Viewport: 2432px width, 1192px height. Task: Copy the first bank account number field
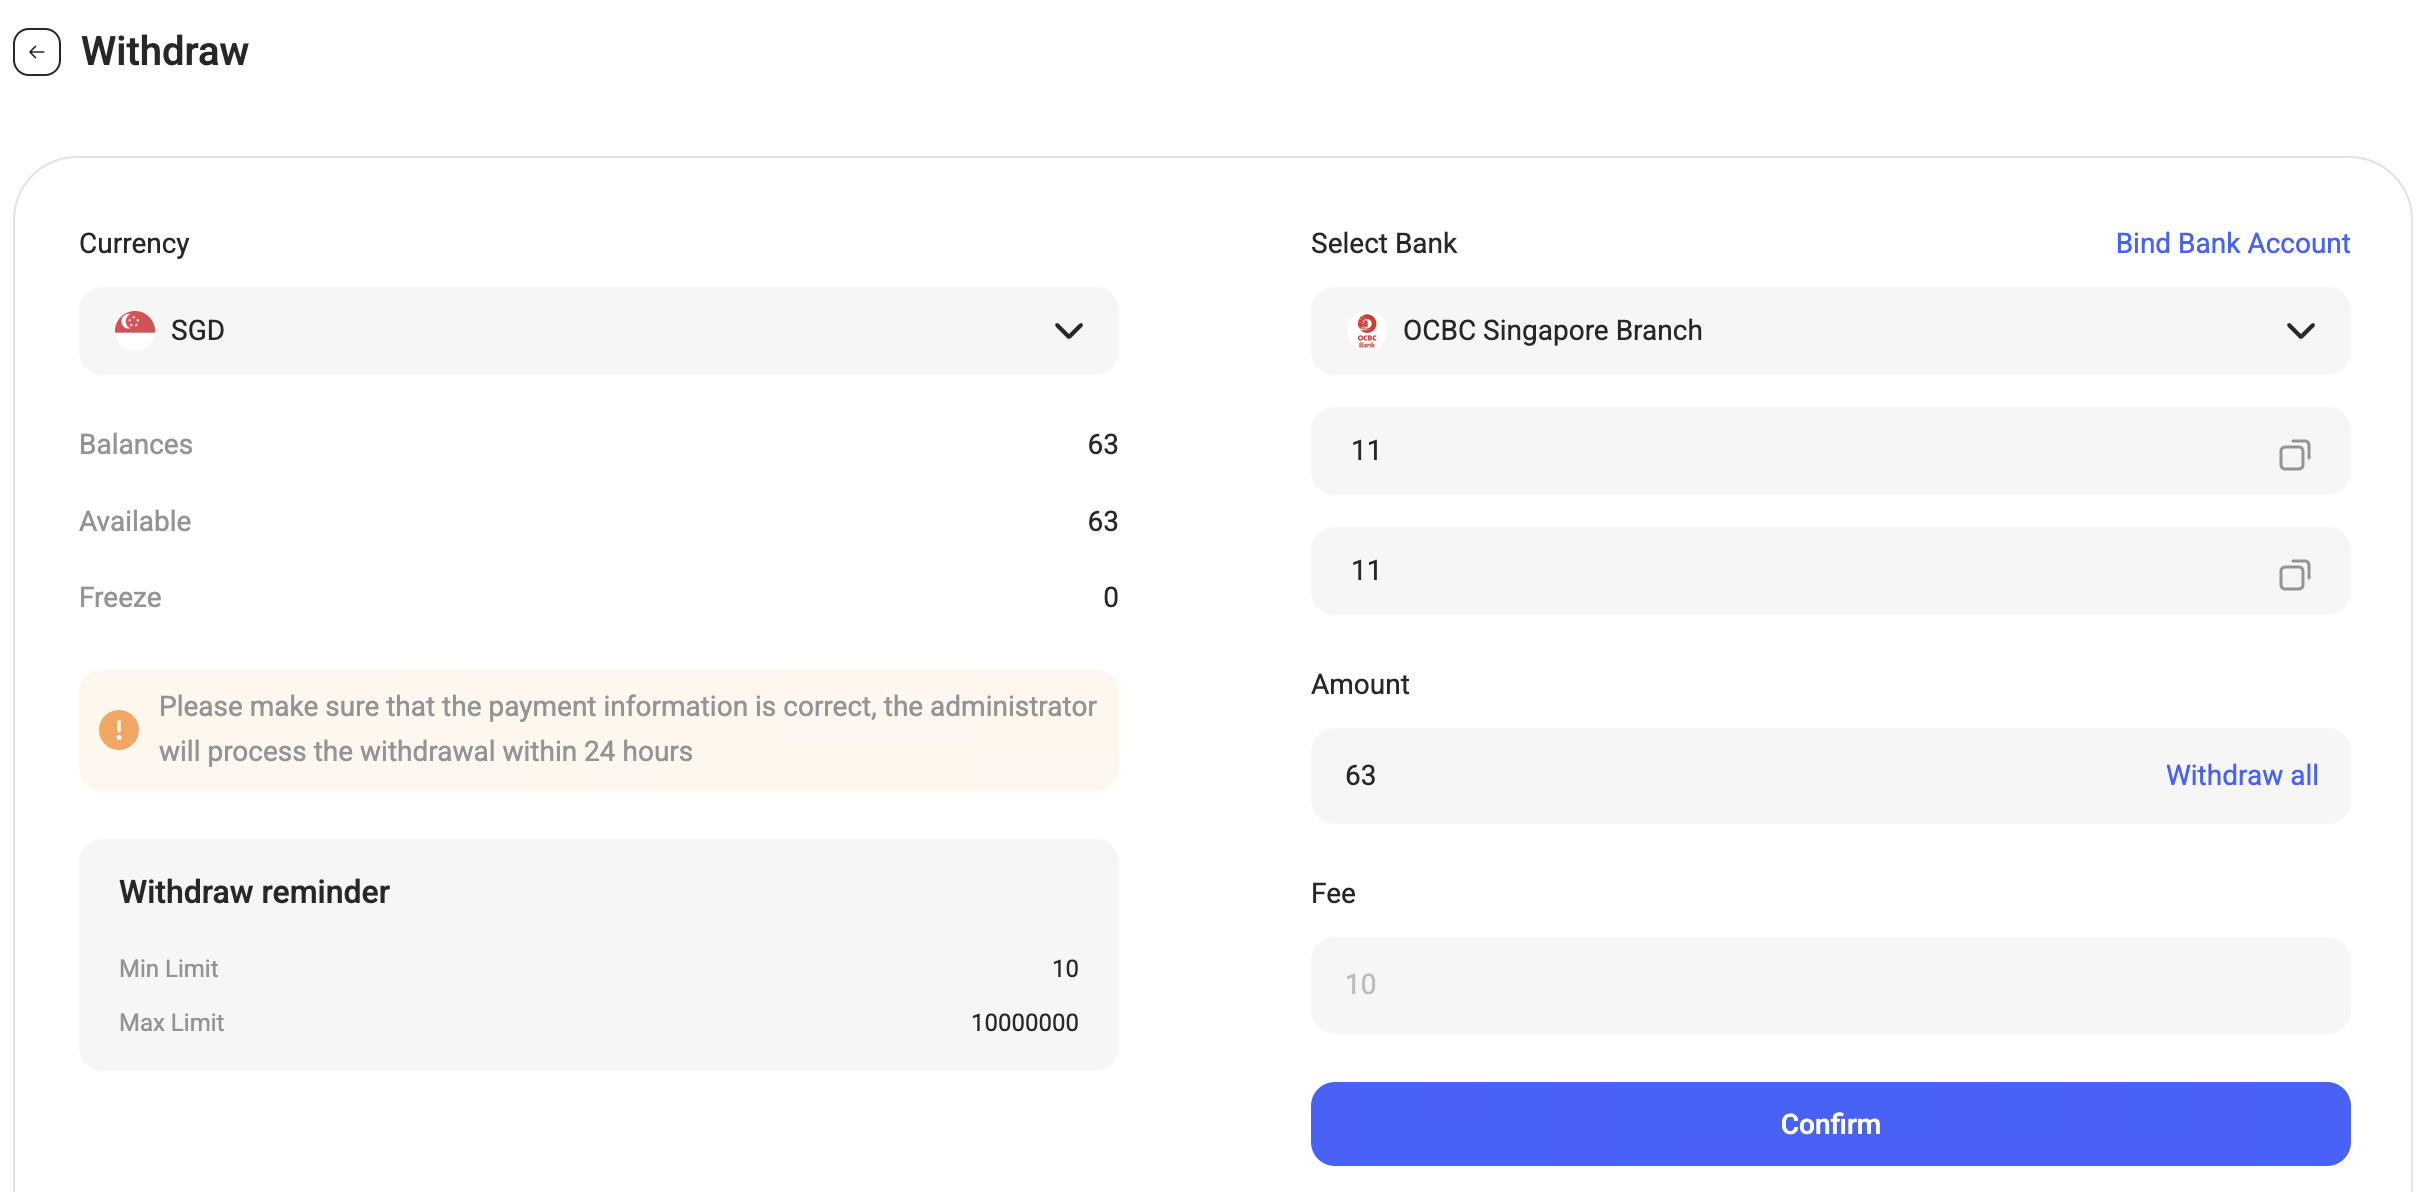(x=2294, y=455)
